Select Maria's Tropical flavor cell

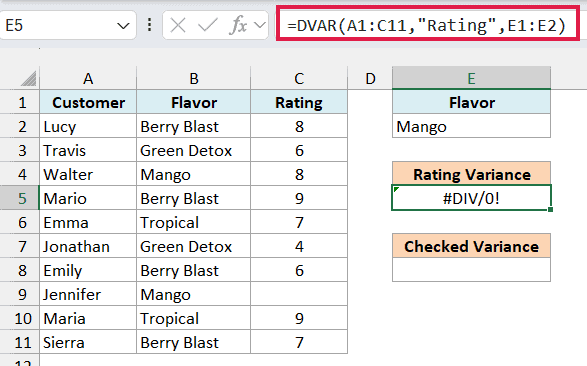194,318
